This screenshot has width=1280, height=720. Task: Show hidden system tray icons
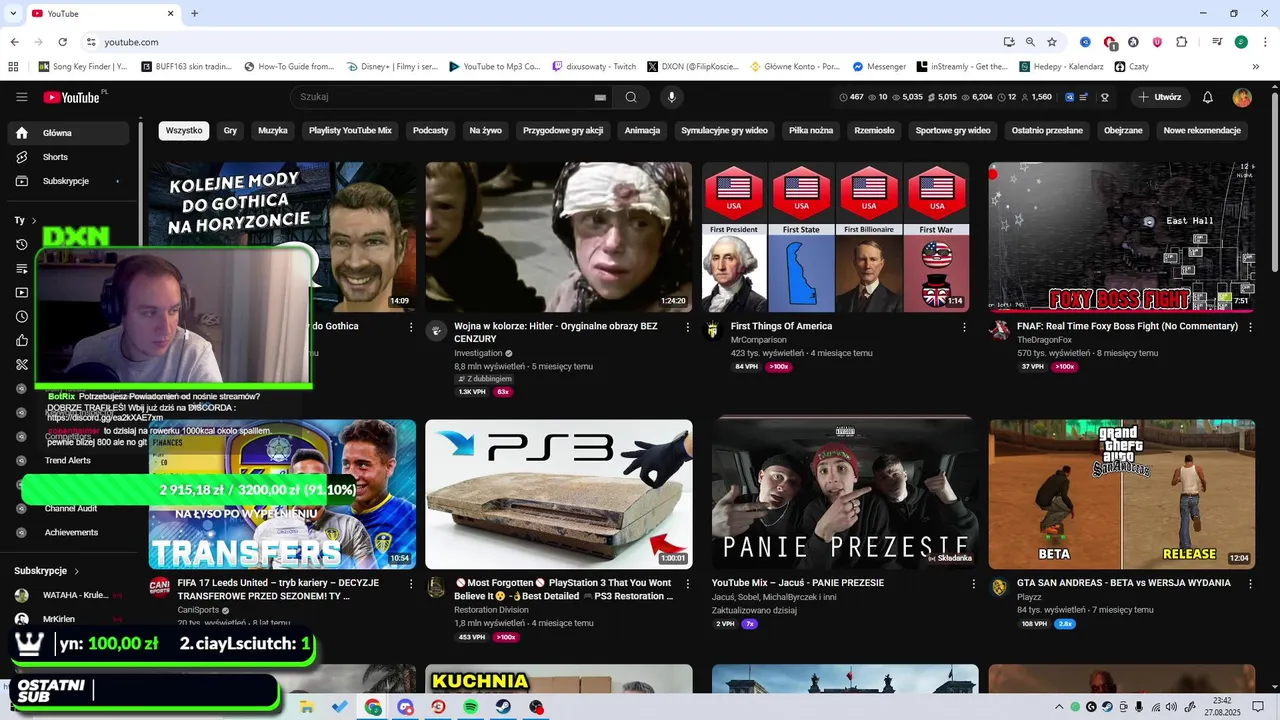pyautogui.click(x=1059, y=707)
